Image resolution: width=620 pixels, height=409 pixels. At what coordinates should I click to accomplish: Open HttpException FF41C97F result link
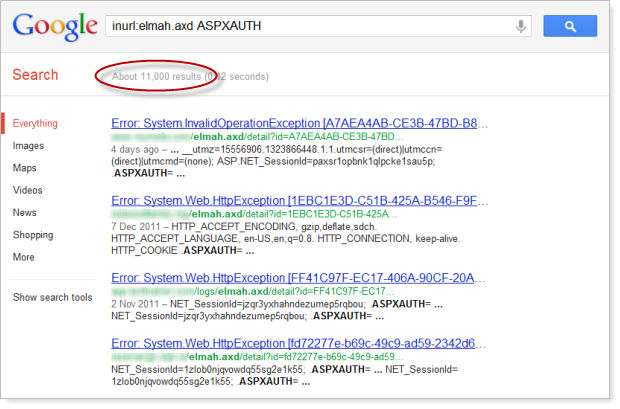[x=293, y=278]
